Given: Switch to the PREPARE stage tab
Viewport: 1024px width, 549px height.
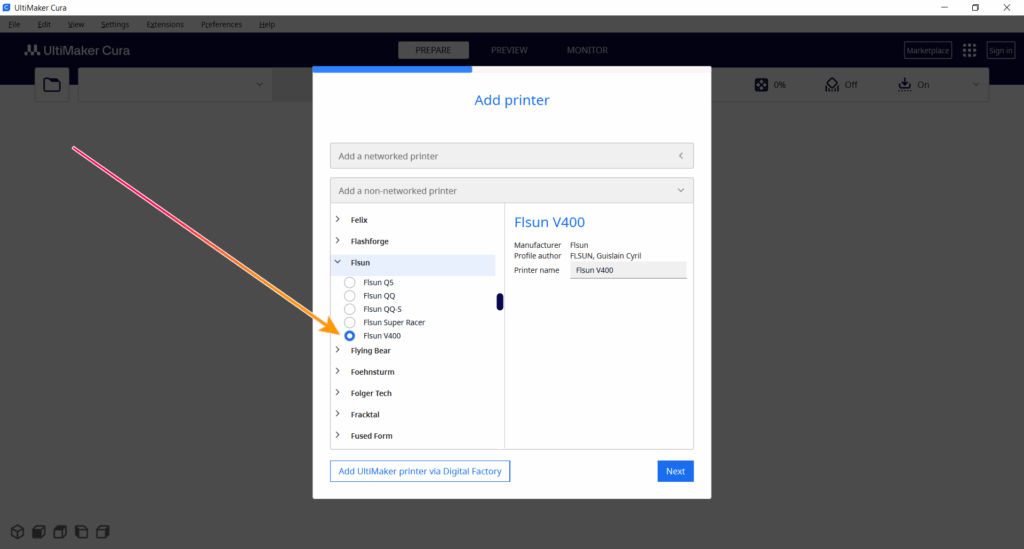Looking at the screenshot, I should coord(433,50).
